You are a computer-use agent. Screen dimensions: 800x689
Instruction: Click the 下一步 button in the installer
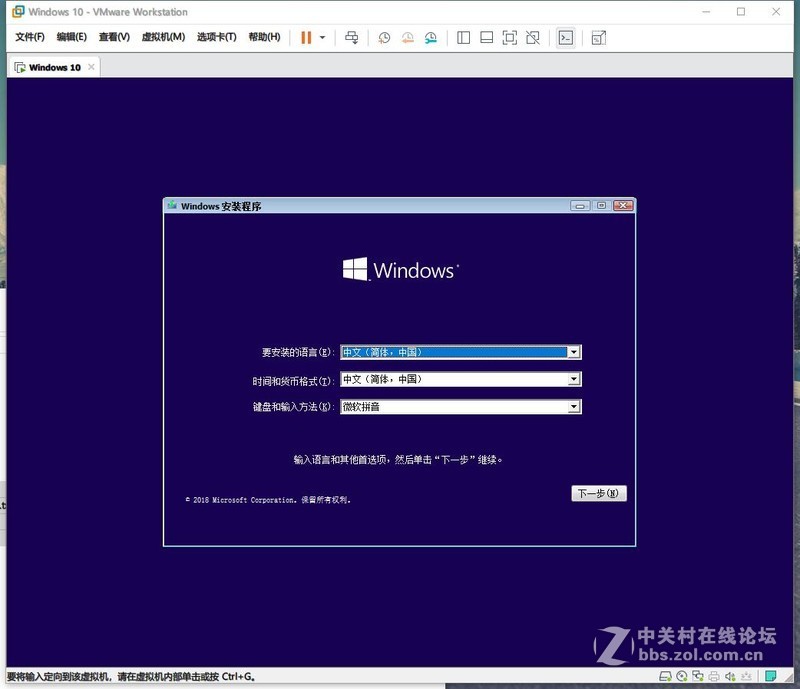pyautogui.click(x=597, y=493)
